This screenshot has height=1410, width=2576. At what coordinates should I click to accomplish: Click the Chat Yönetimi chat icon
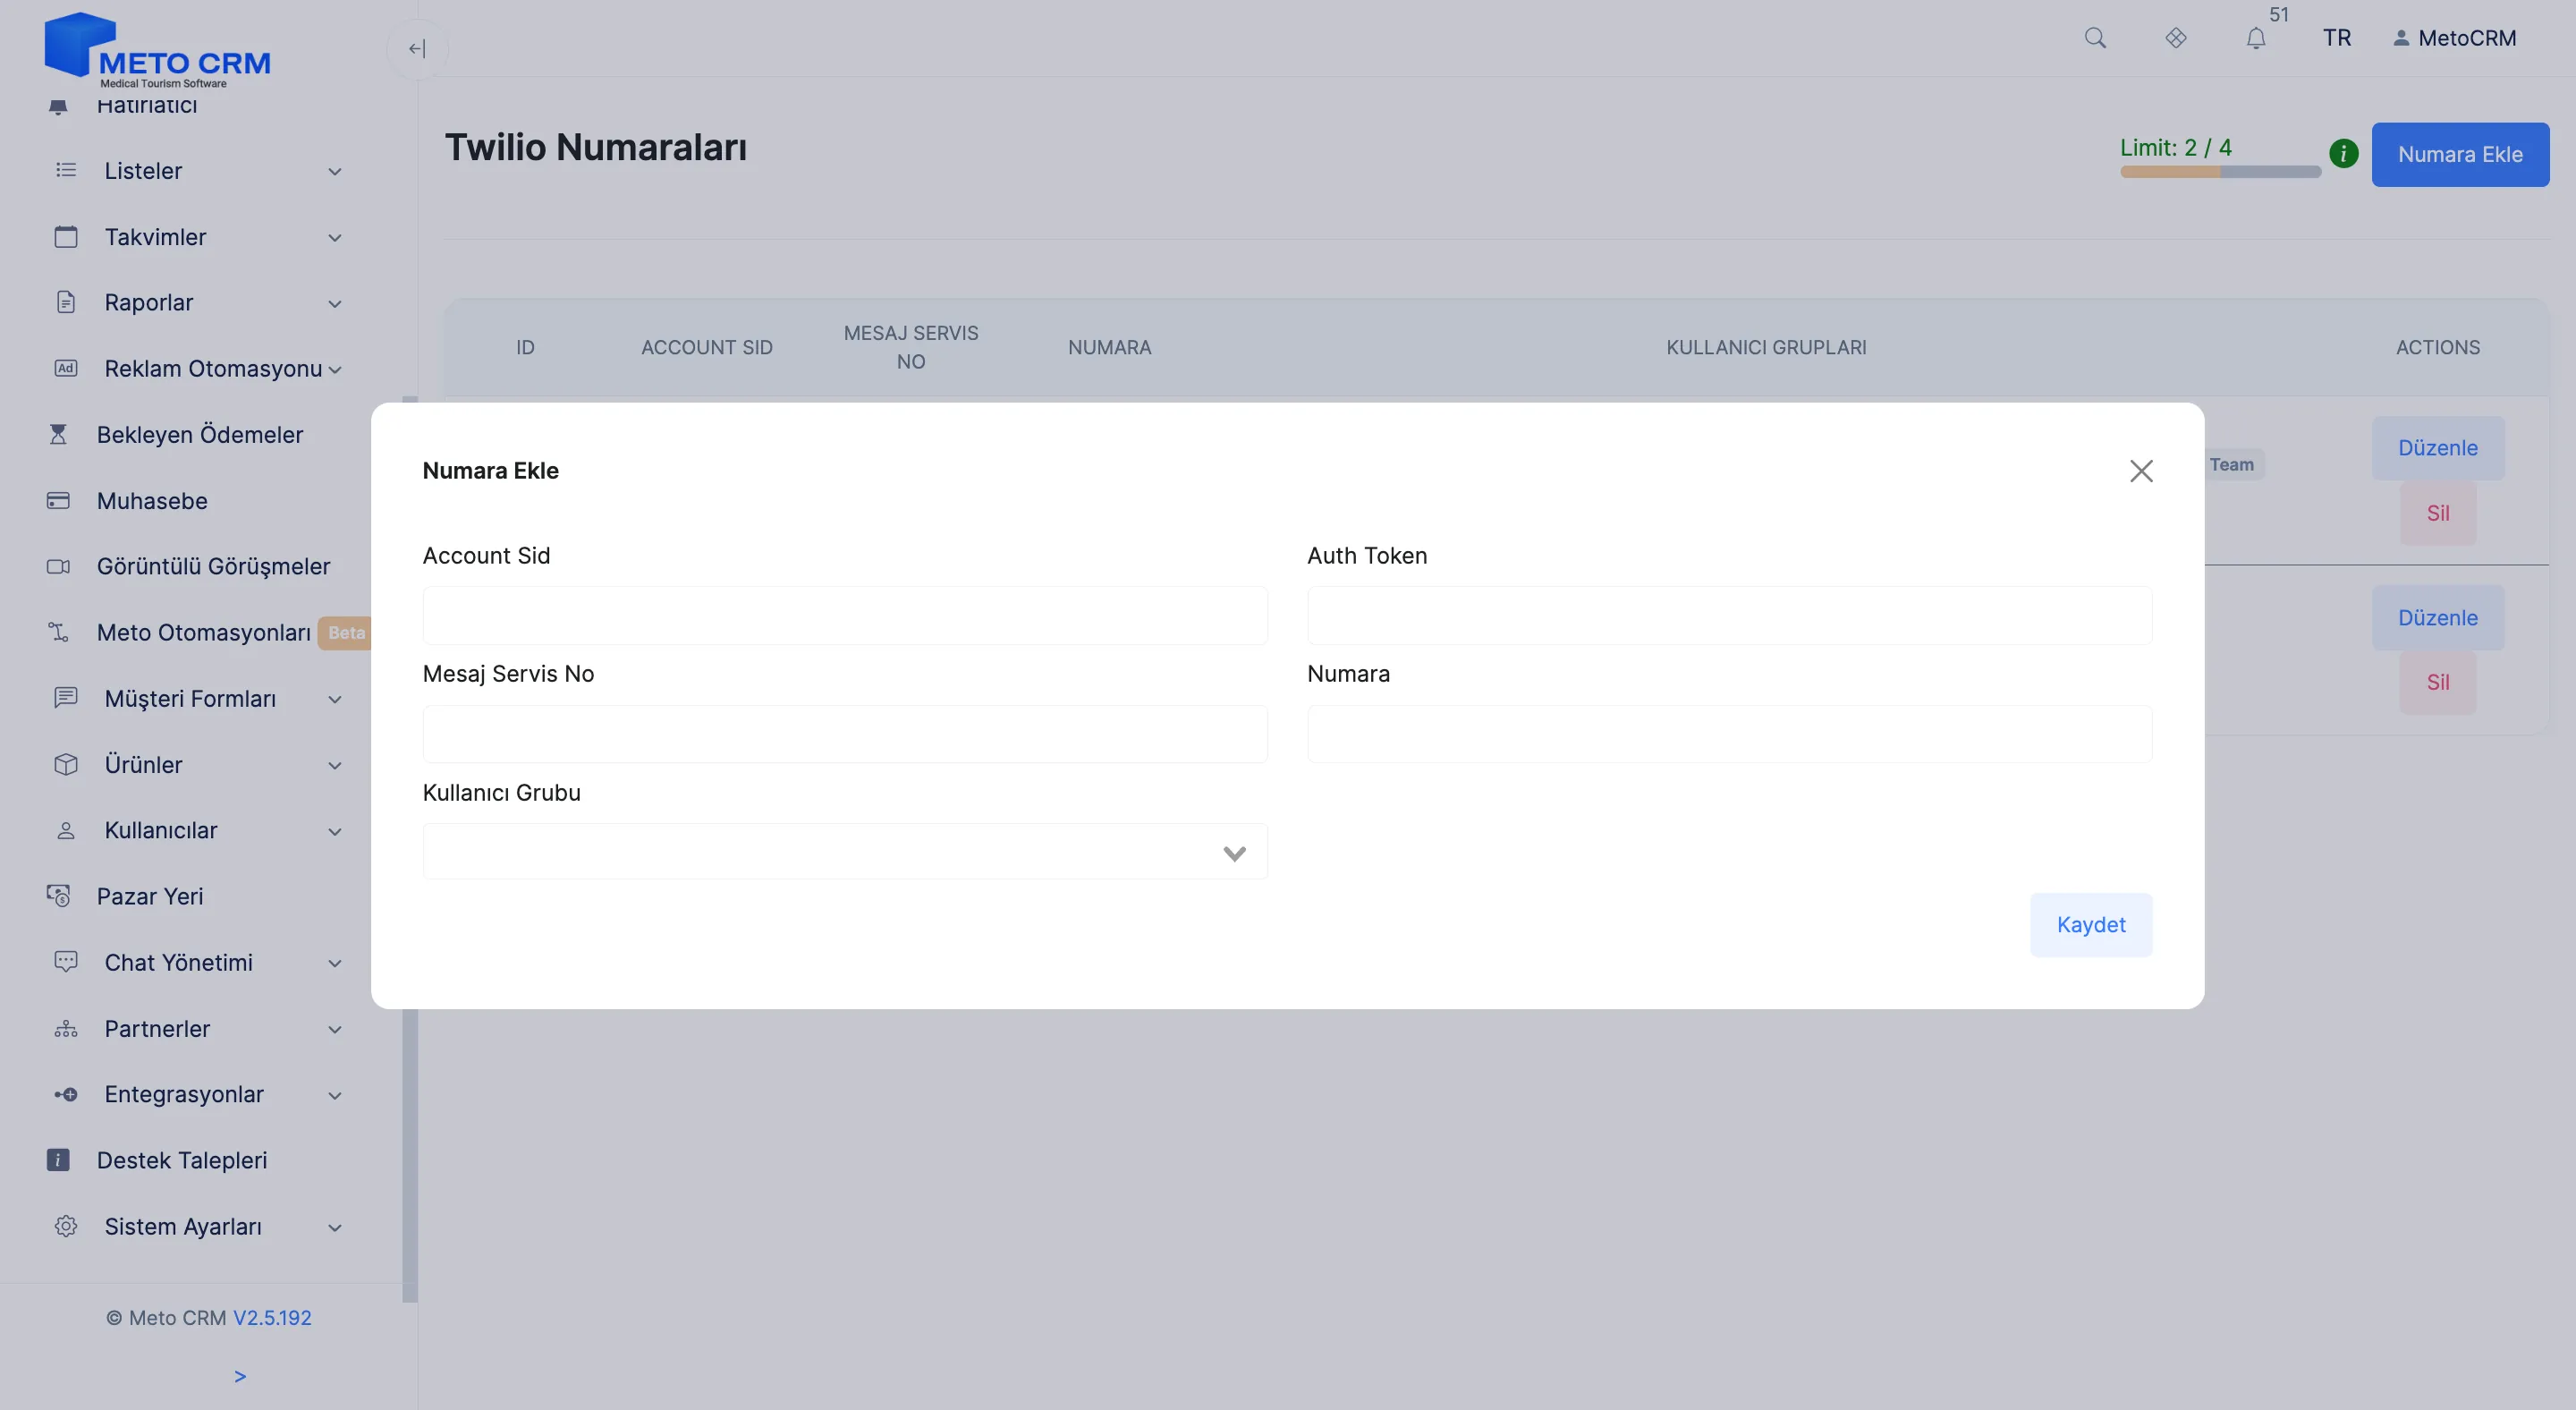click(66, 962)
